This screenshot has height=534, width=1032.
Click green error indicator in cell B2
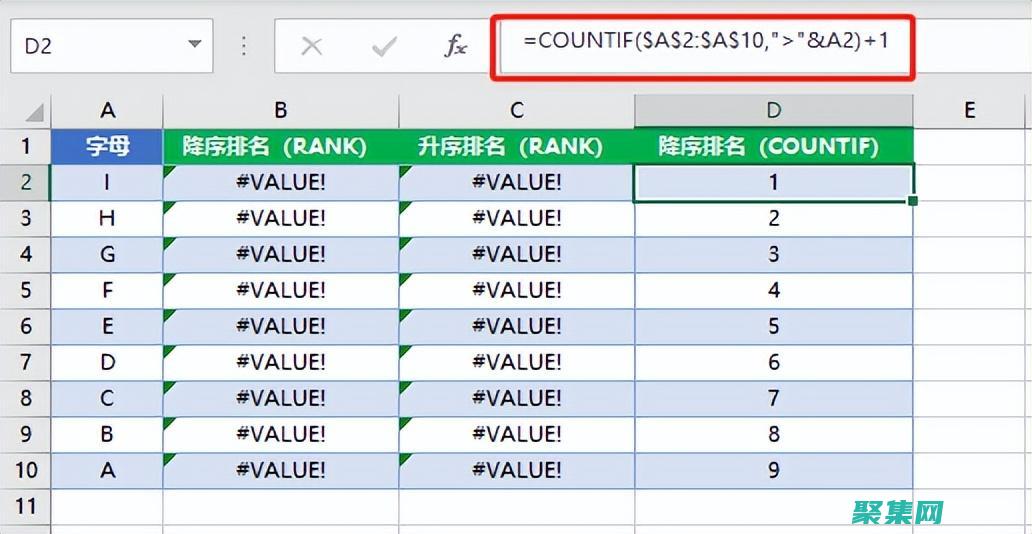168,170
